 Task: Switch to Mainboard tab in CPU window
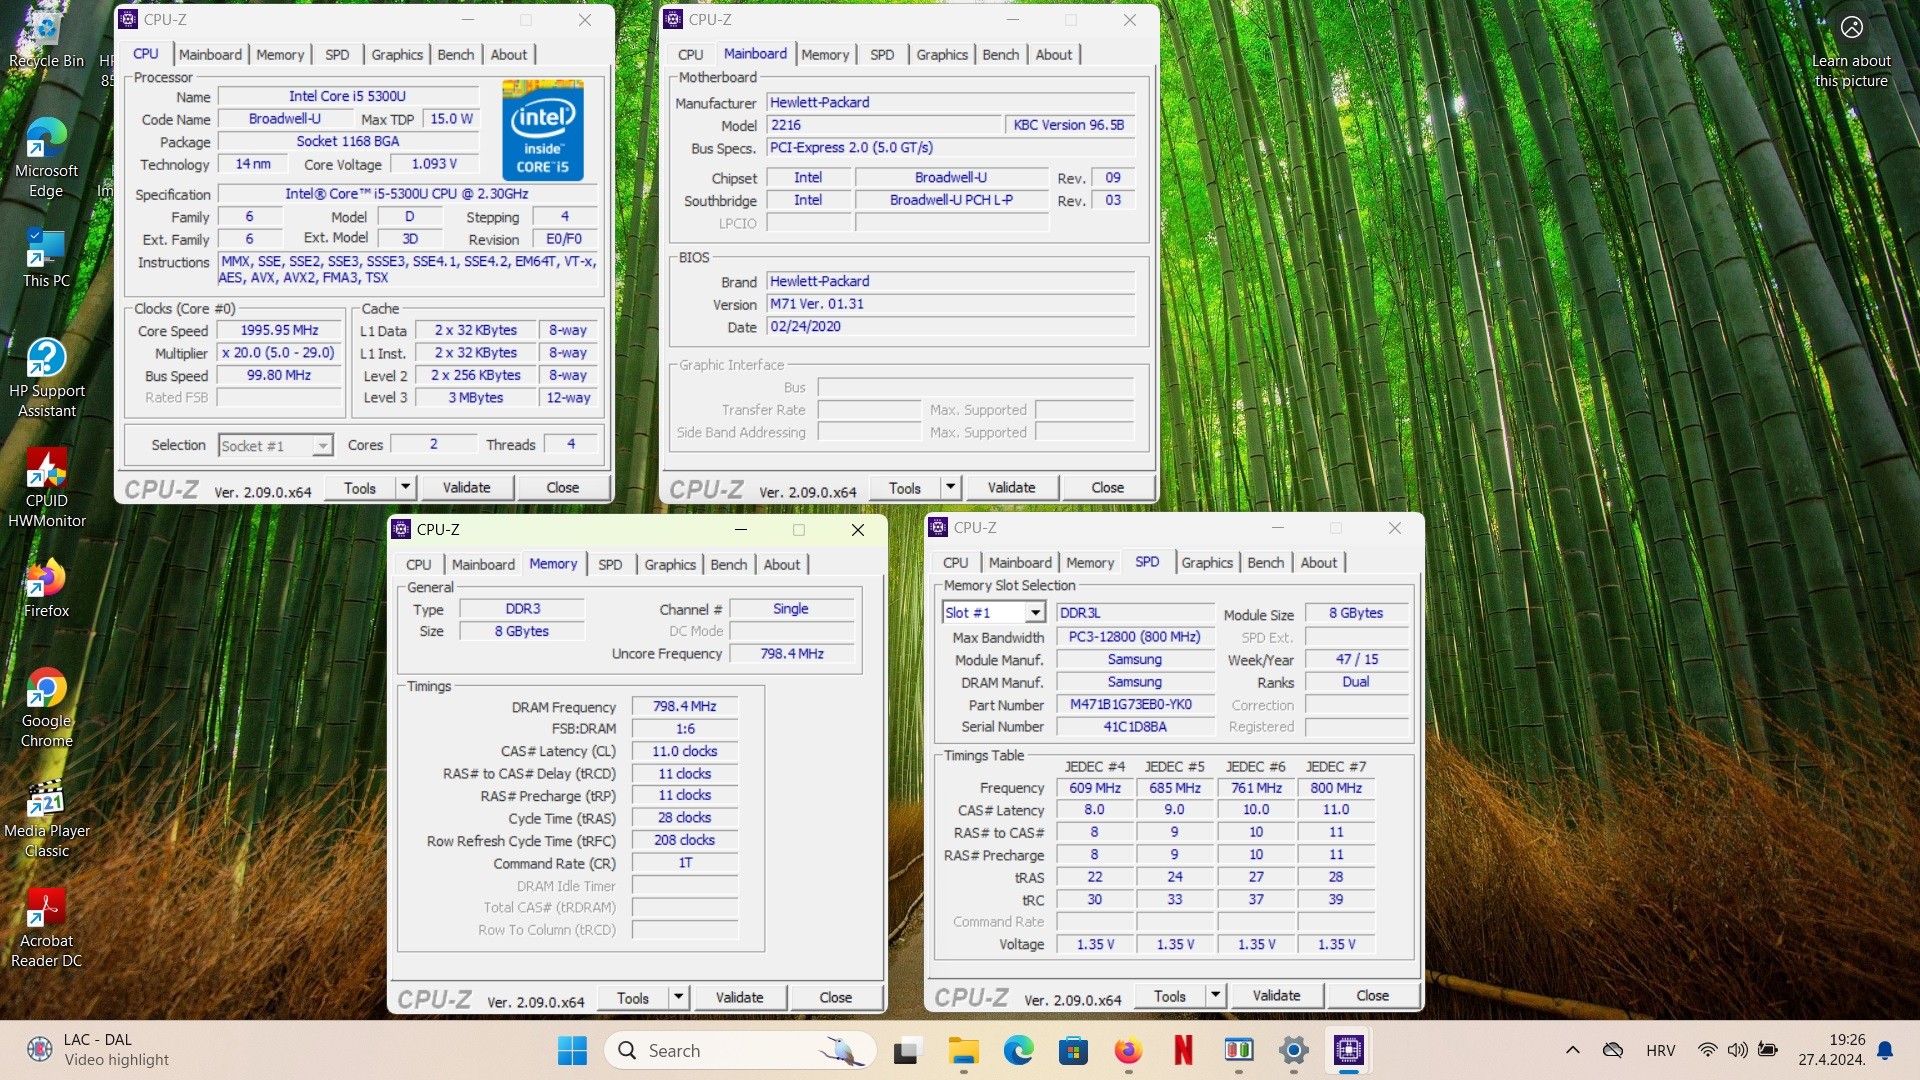(210, 55)
